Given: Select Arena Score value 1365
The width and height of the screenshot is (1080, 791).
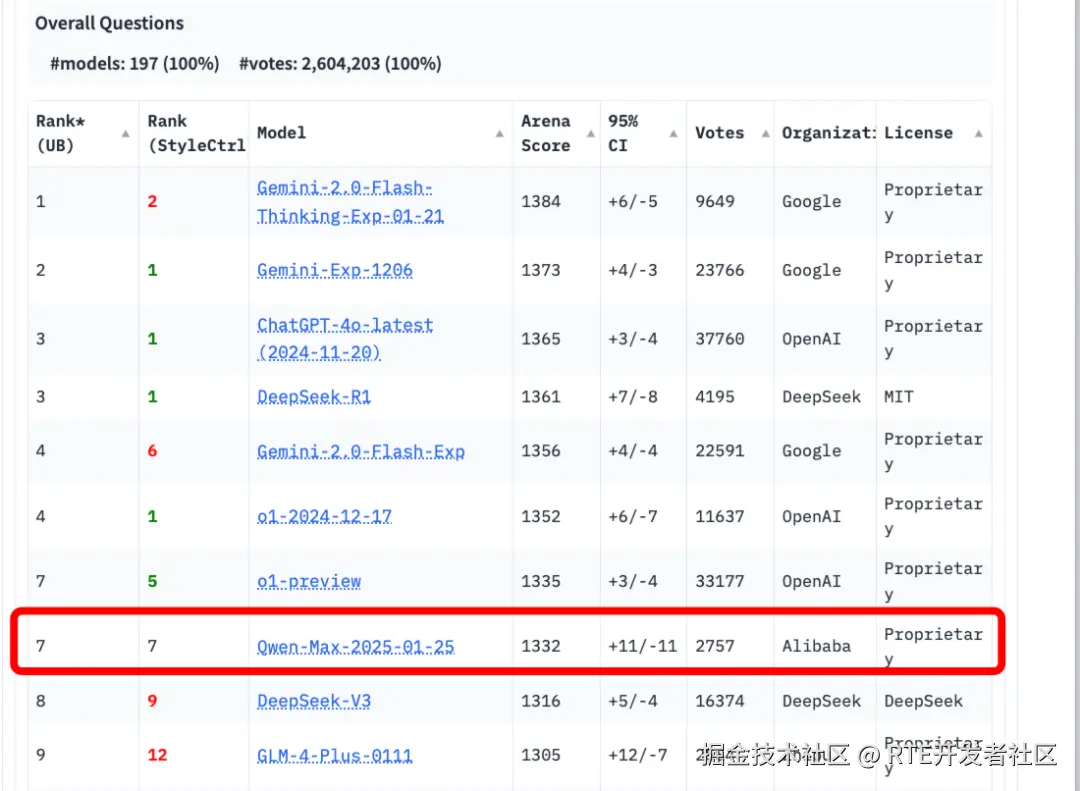Looking at the screenshot, I should click(x=541, y=339).
